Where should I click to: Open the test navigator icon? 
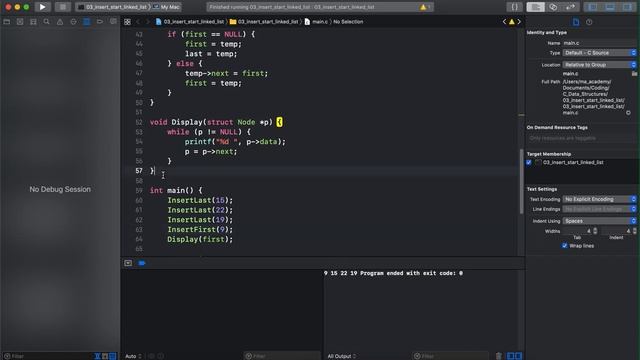(73, 22)
